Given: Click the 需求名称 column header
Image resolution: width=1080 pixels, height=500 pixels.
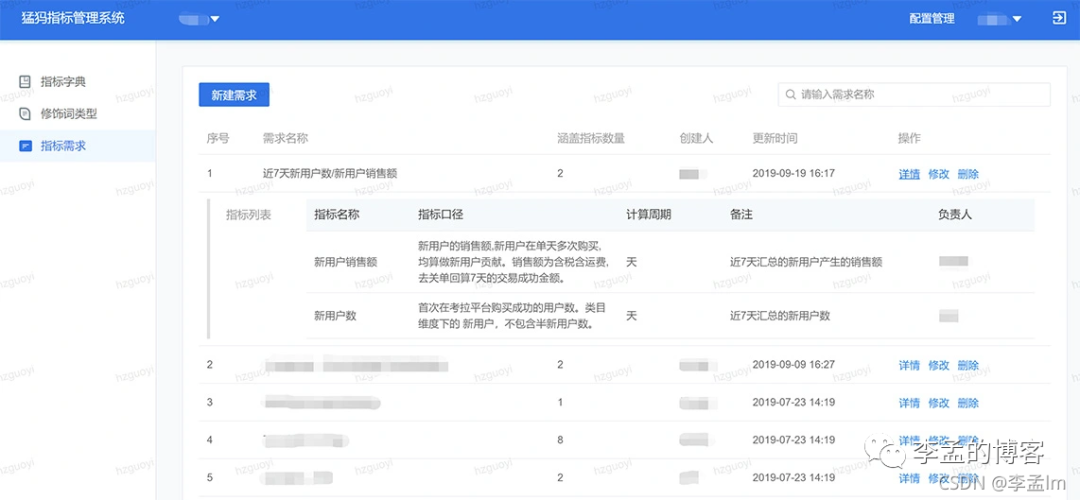Looking at the screenshot, I should [x=285, y=138].
